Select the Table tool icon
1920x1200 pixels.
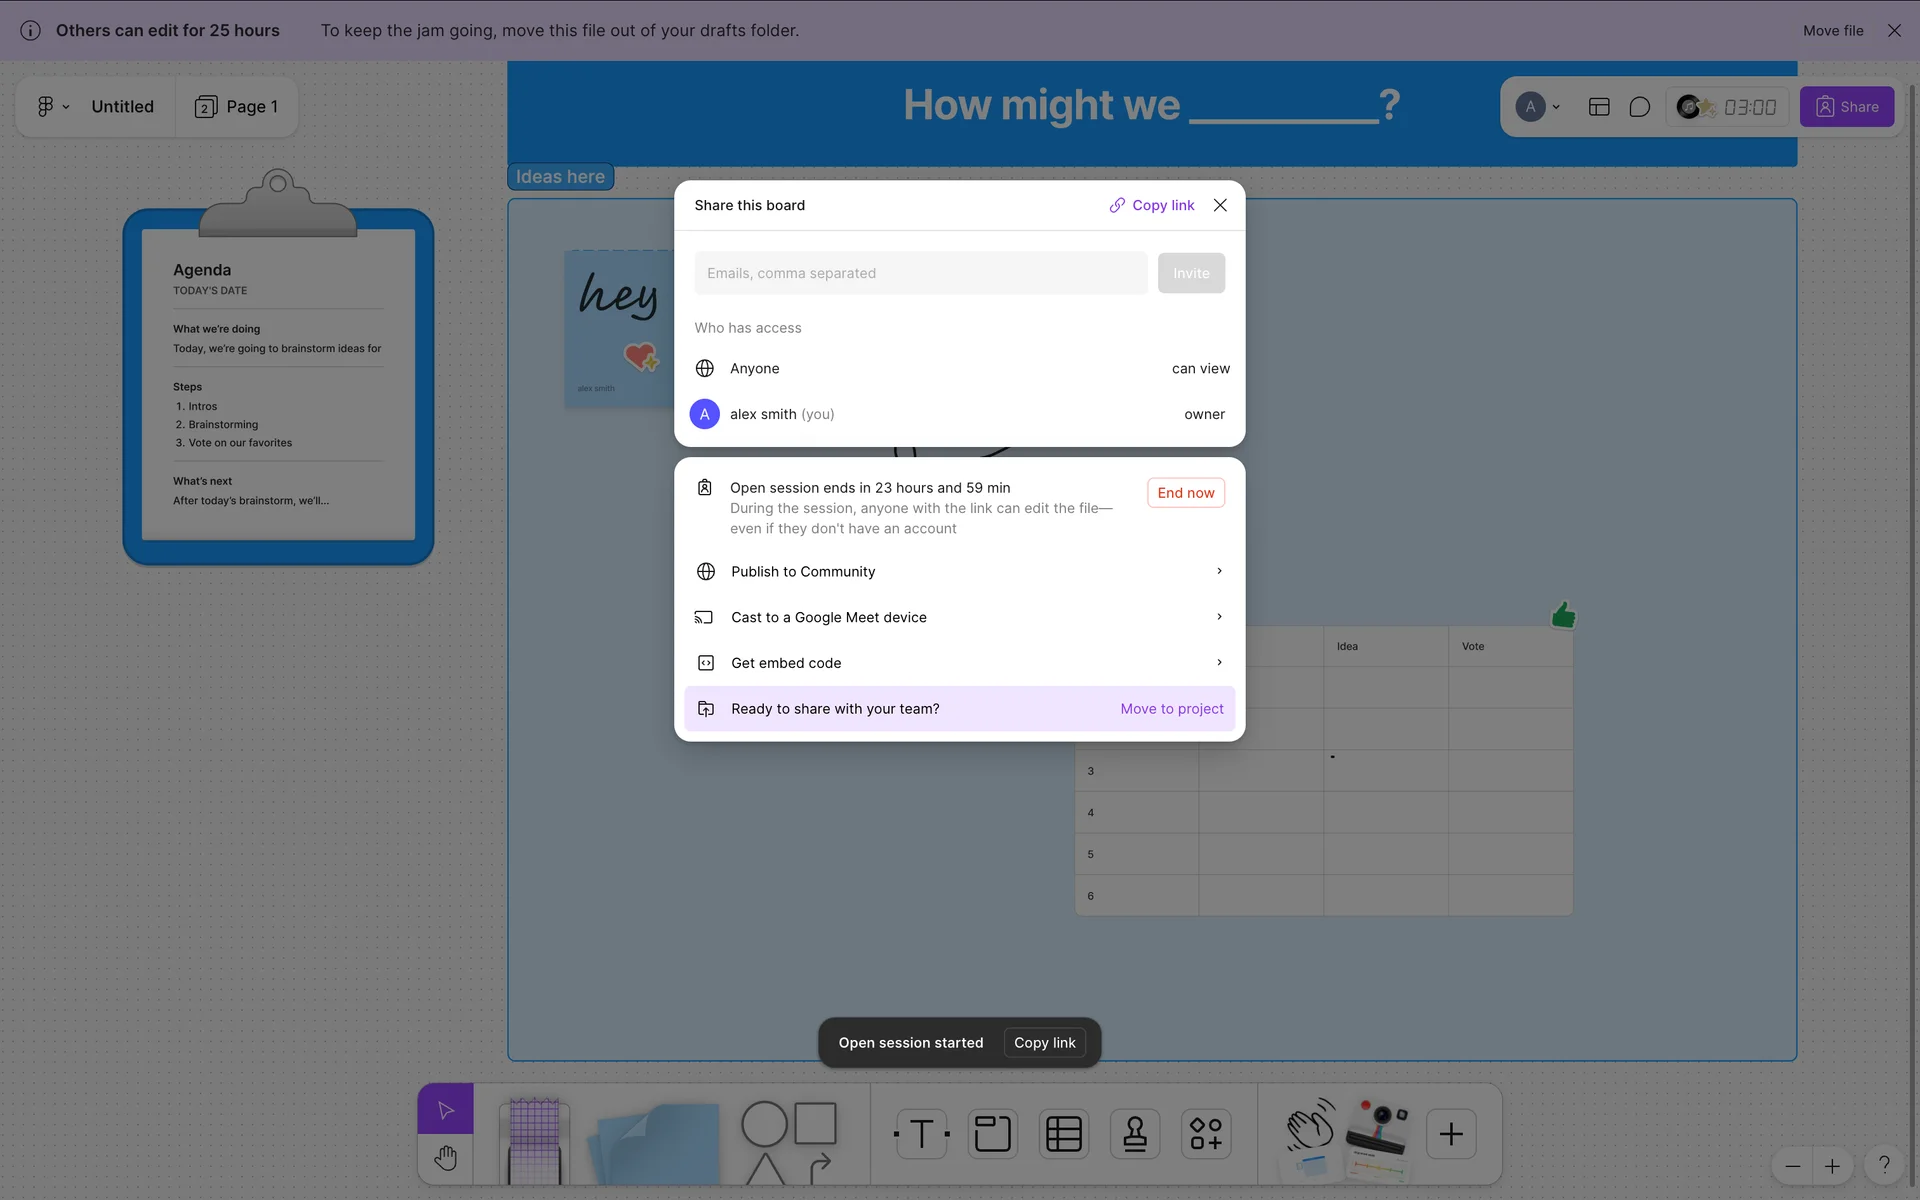pyautogui.click(x=1063, y=1134)
